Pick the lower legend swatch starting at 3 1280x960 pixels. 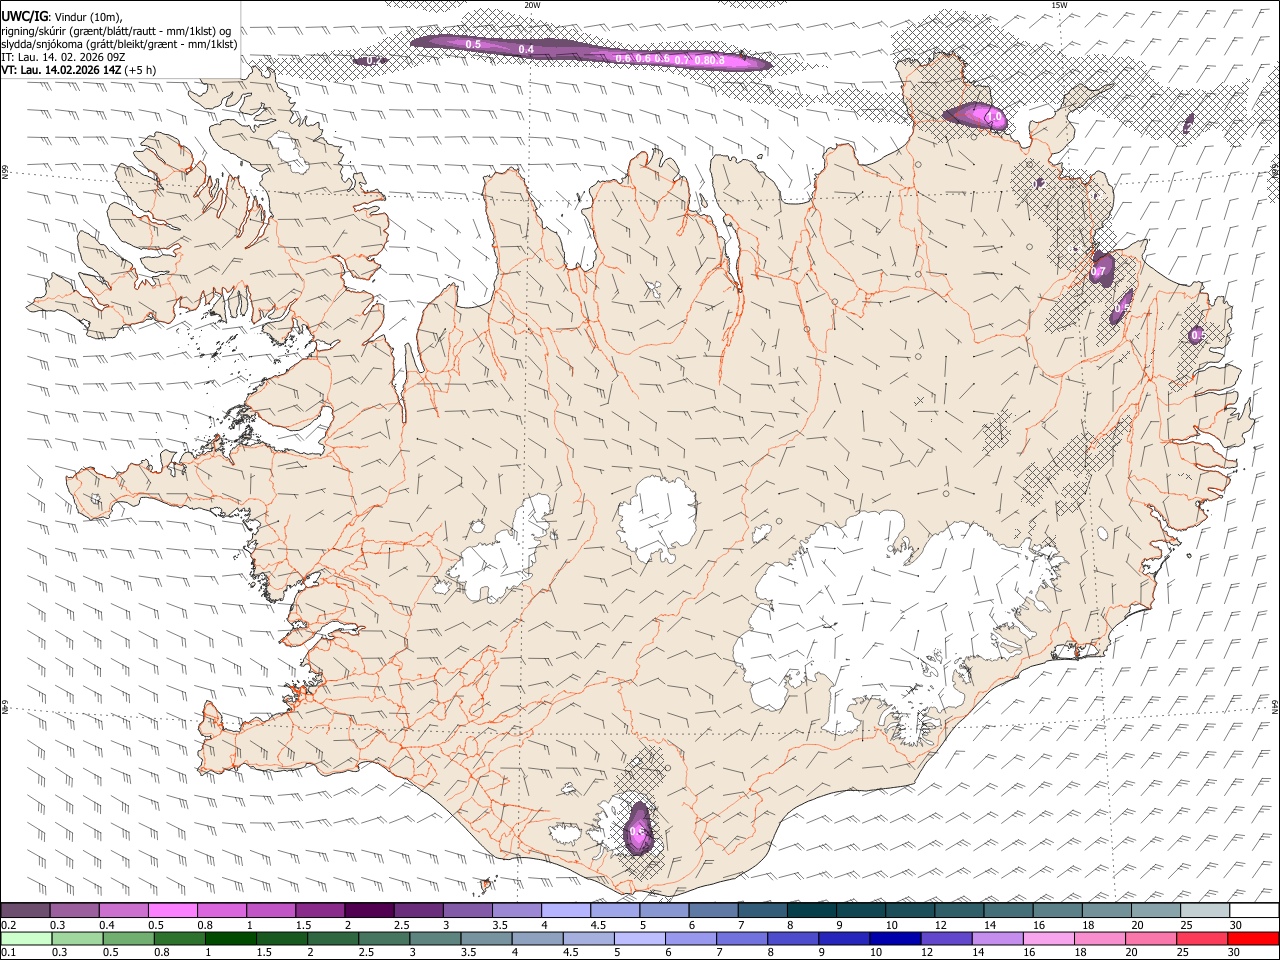(x=435, y=938)
